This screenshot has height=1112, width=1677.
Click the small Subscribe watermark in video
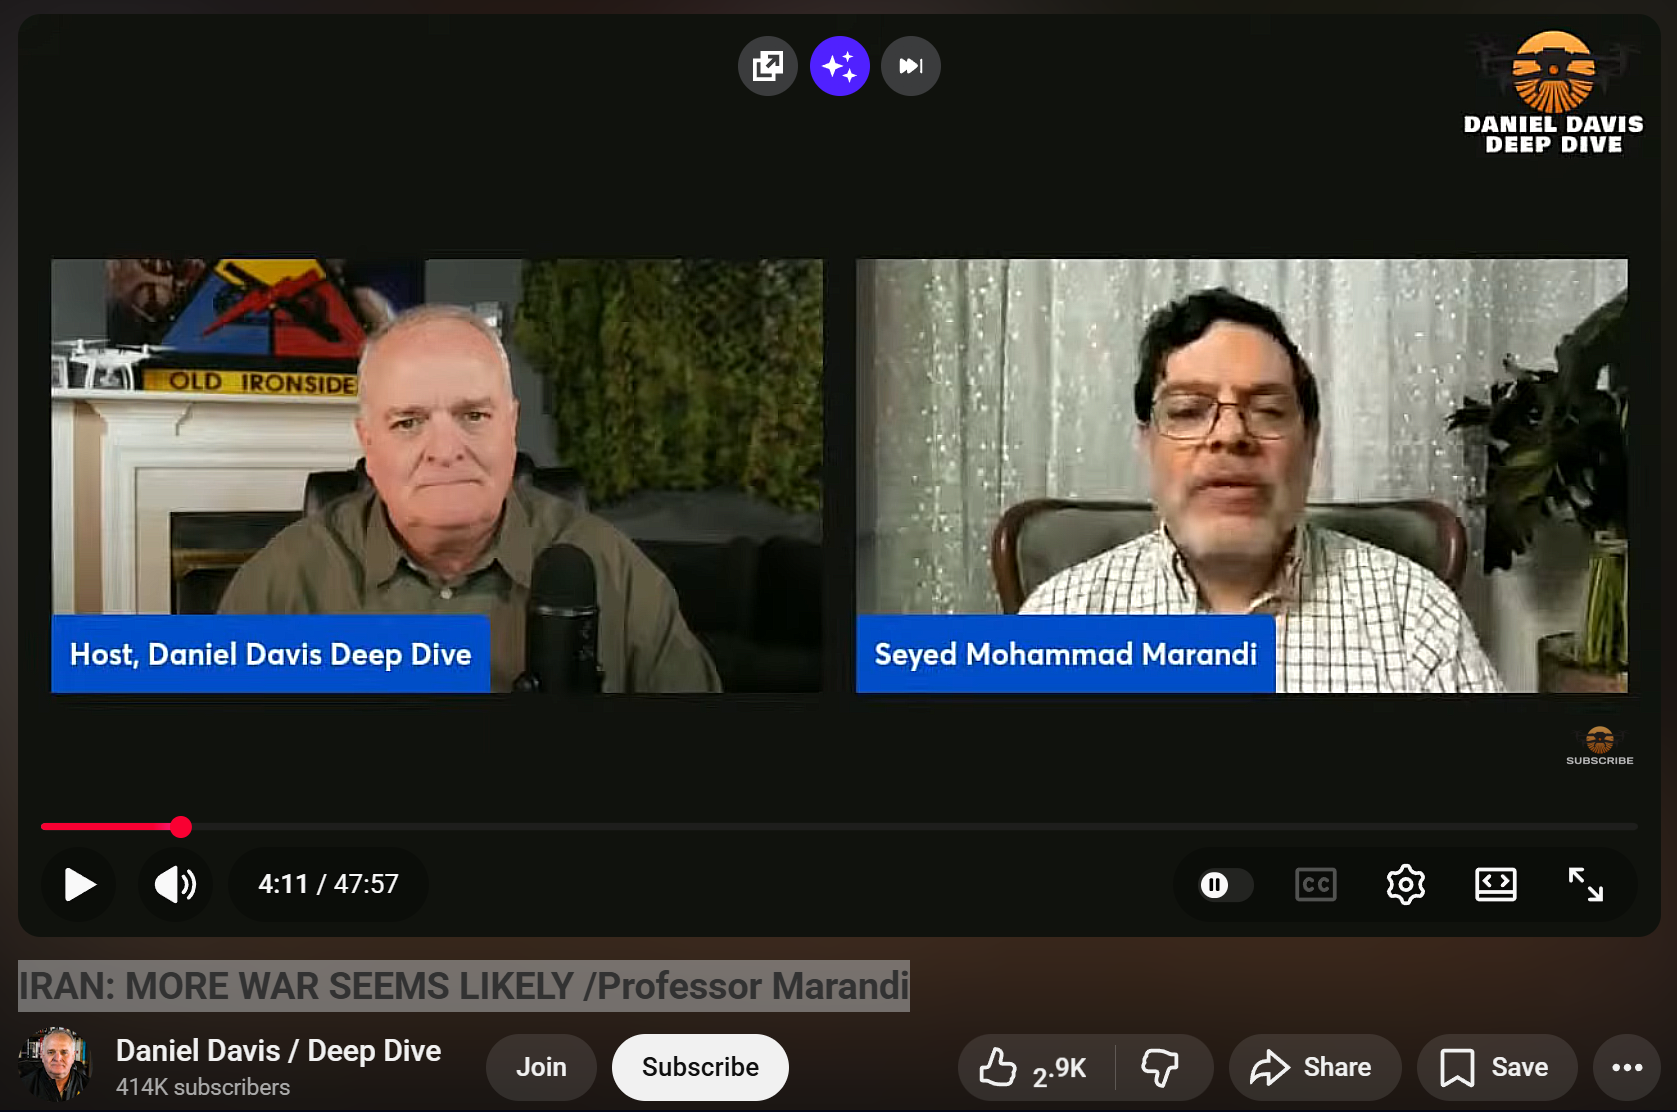[1599, 747]
